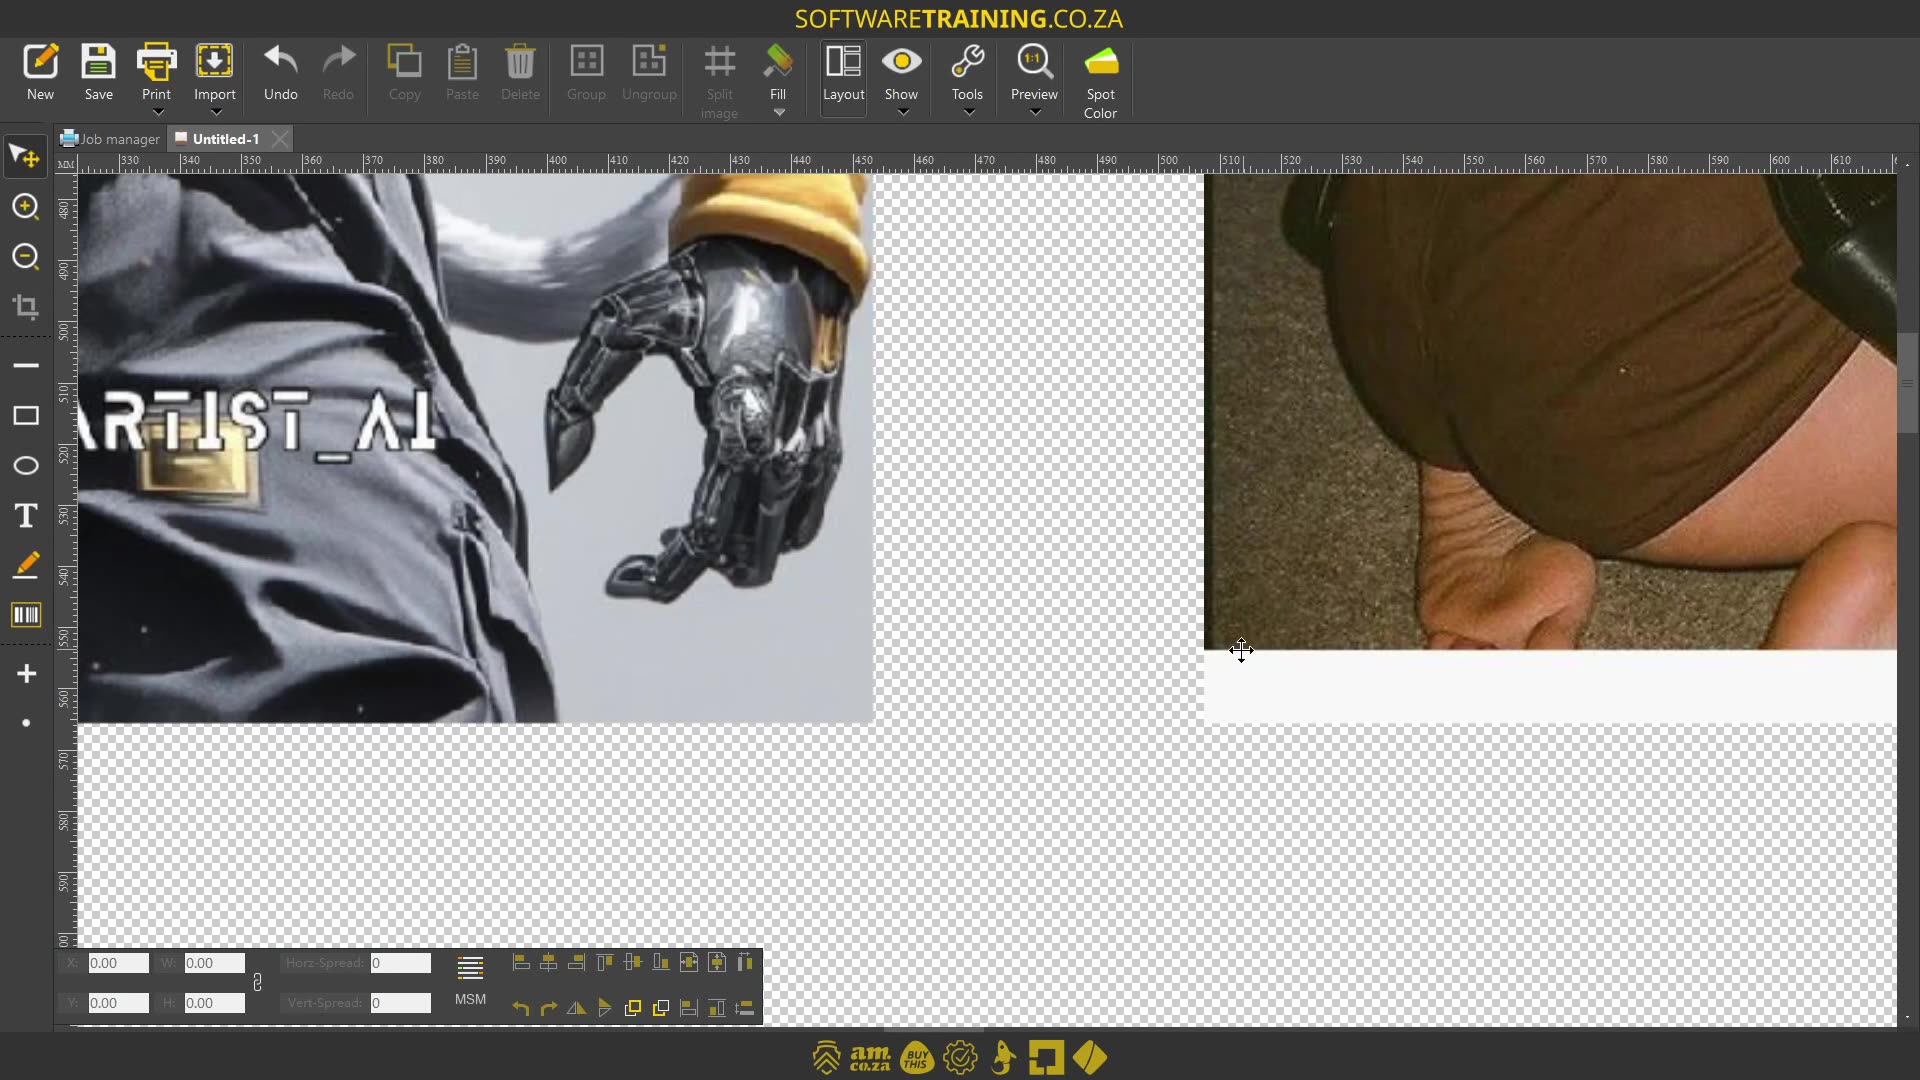1920x1080 pixels.
Task: Click the Paste toolbar button
Action: (462, 72)
